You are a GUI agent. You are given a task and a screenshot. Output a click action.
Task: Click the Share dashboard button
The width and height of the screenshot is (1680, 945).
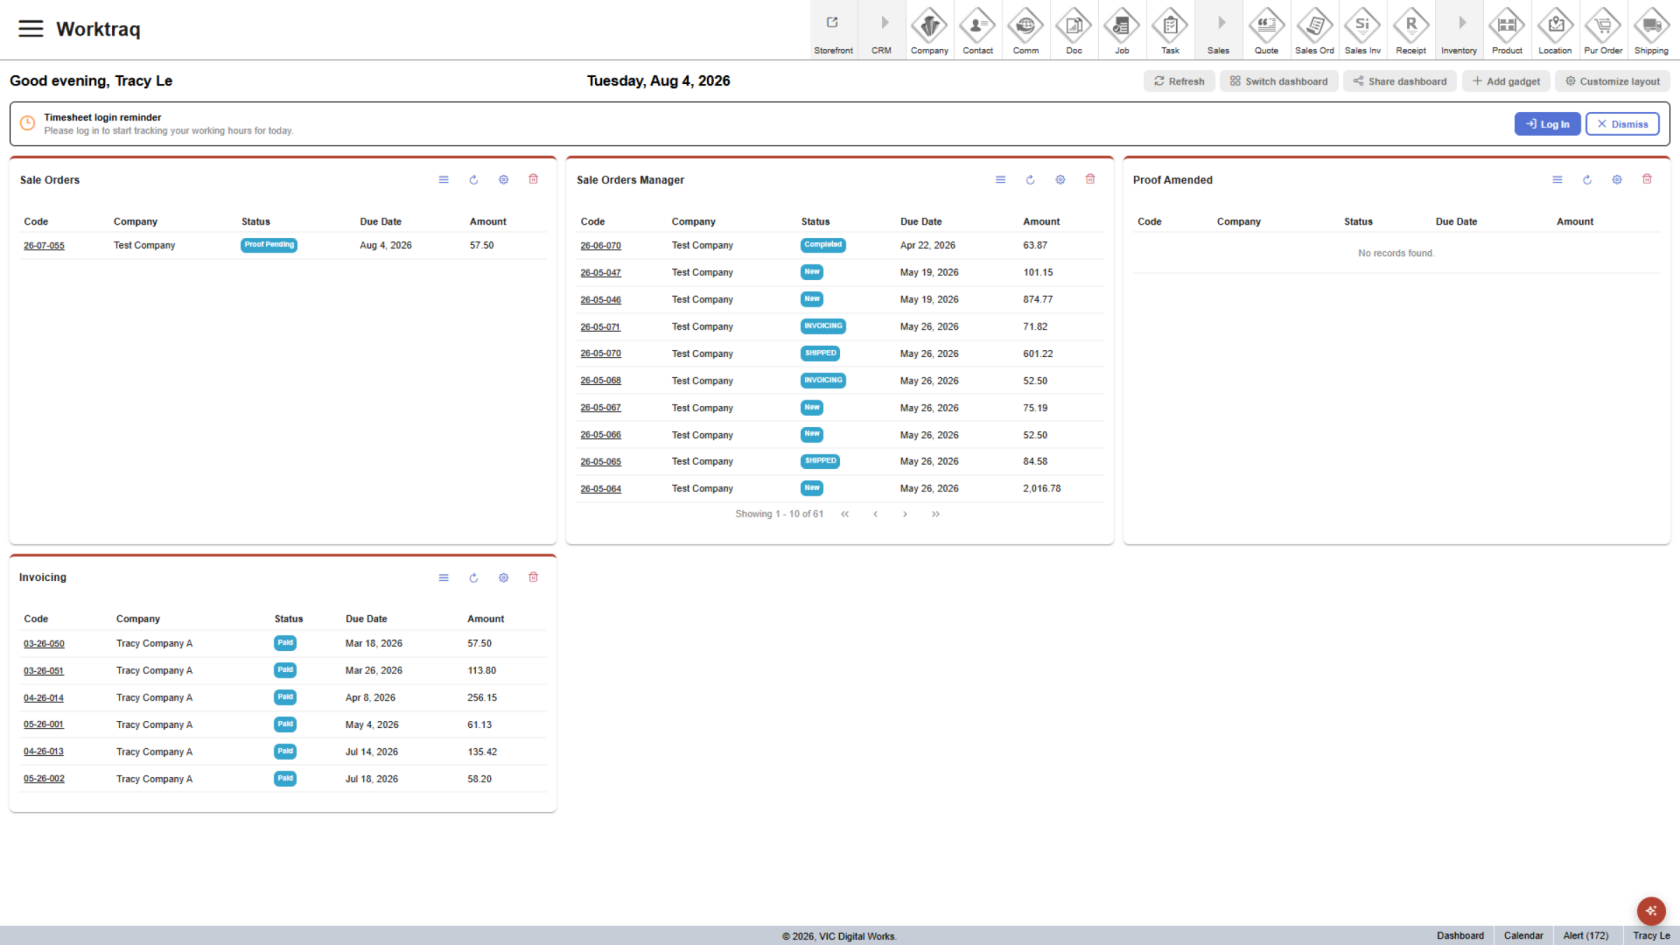tap(1400, 81)
